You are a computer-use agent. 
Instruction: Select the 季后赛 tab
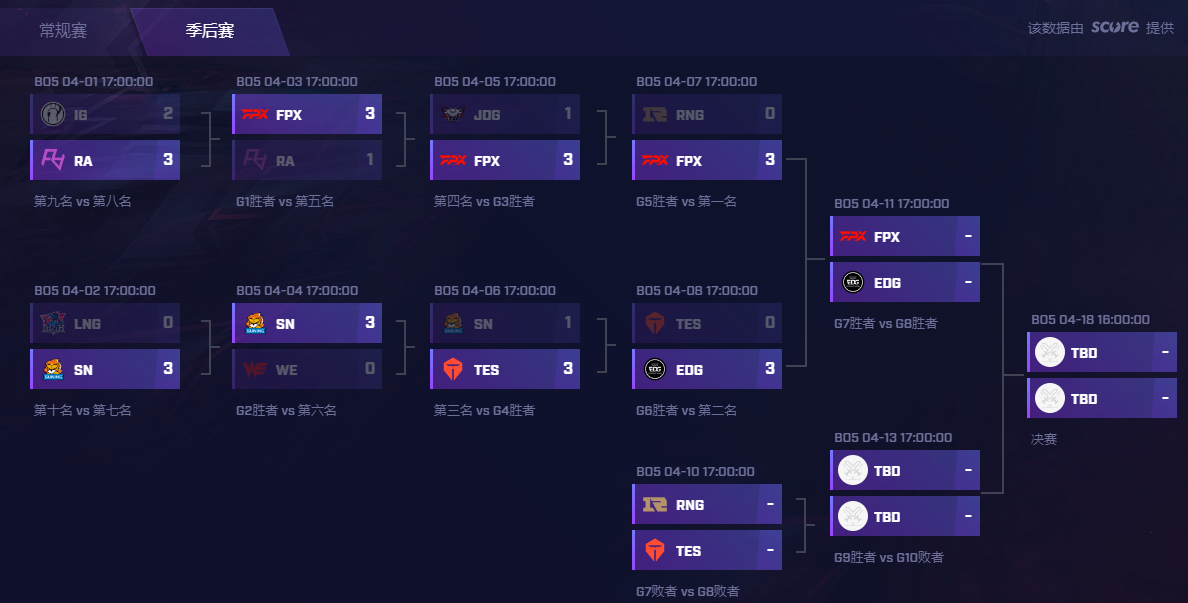210,31
